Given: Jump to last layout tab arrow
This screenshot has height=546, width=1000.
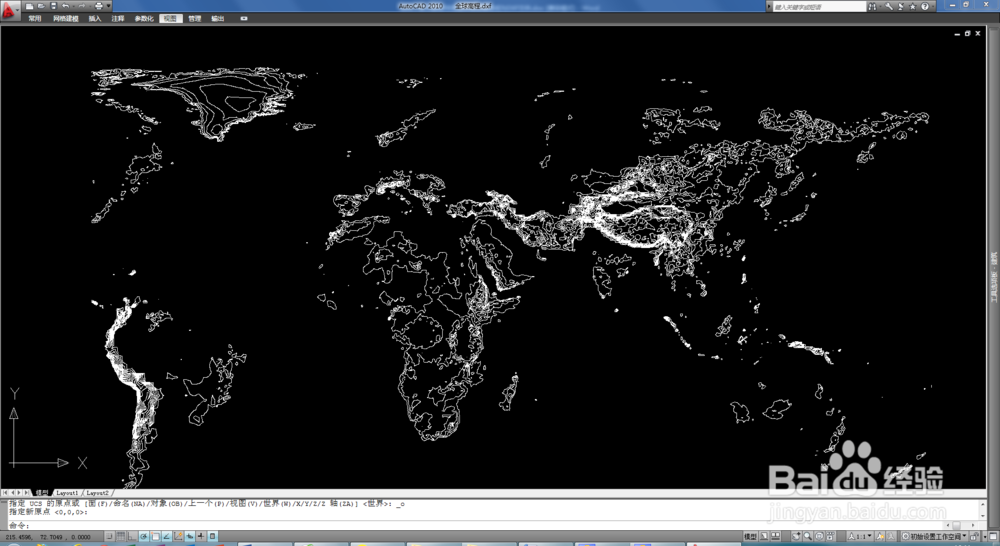Looking at the screenshot, I should click(26, 492).
